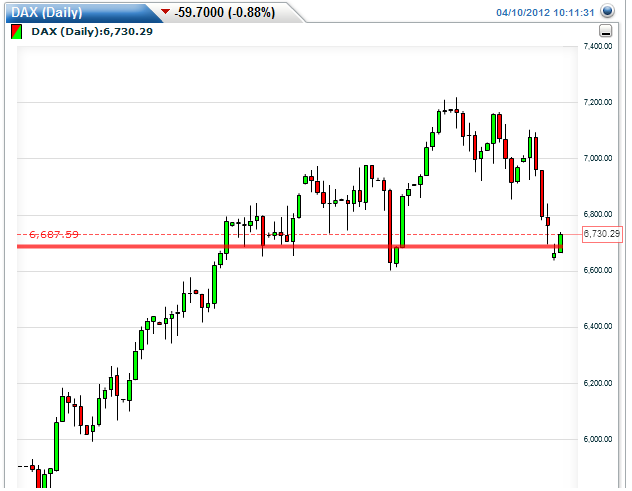Select the thick red horizontal support line
Image resolution: width=632 pixels, height=491 pixels.
point(290,246)
